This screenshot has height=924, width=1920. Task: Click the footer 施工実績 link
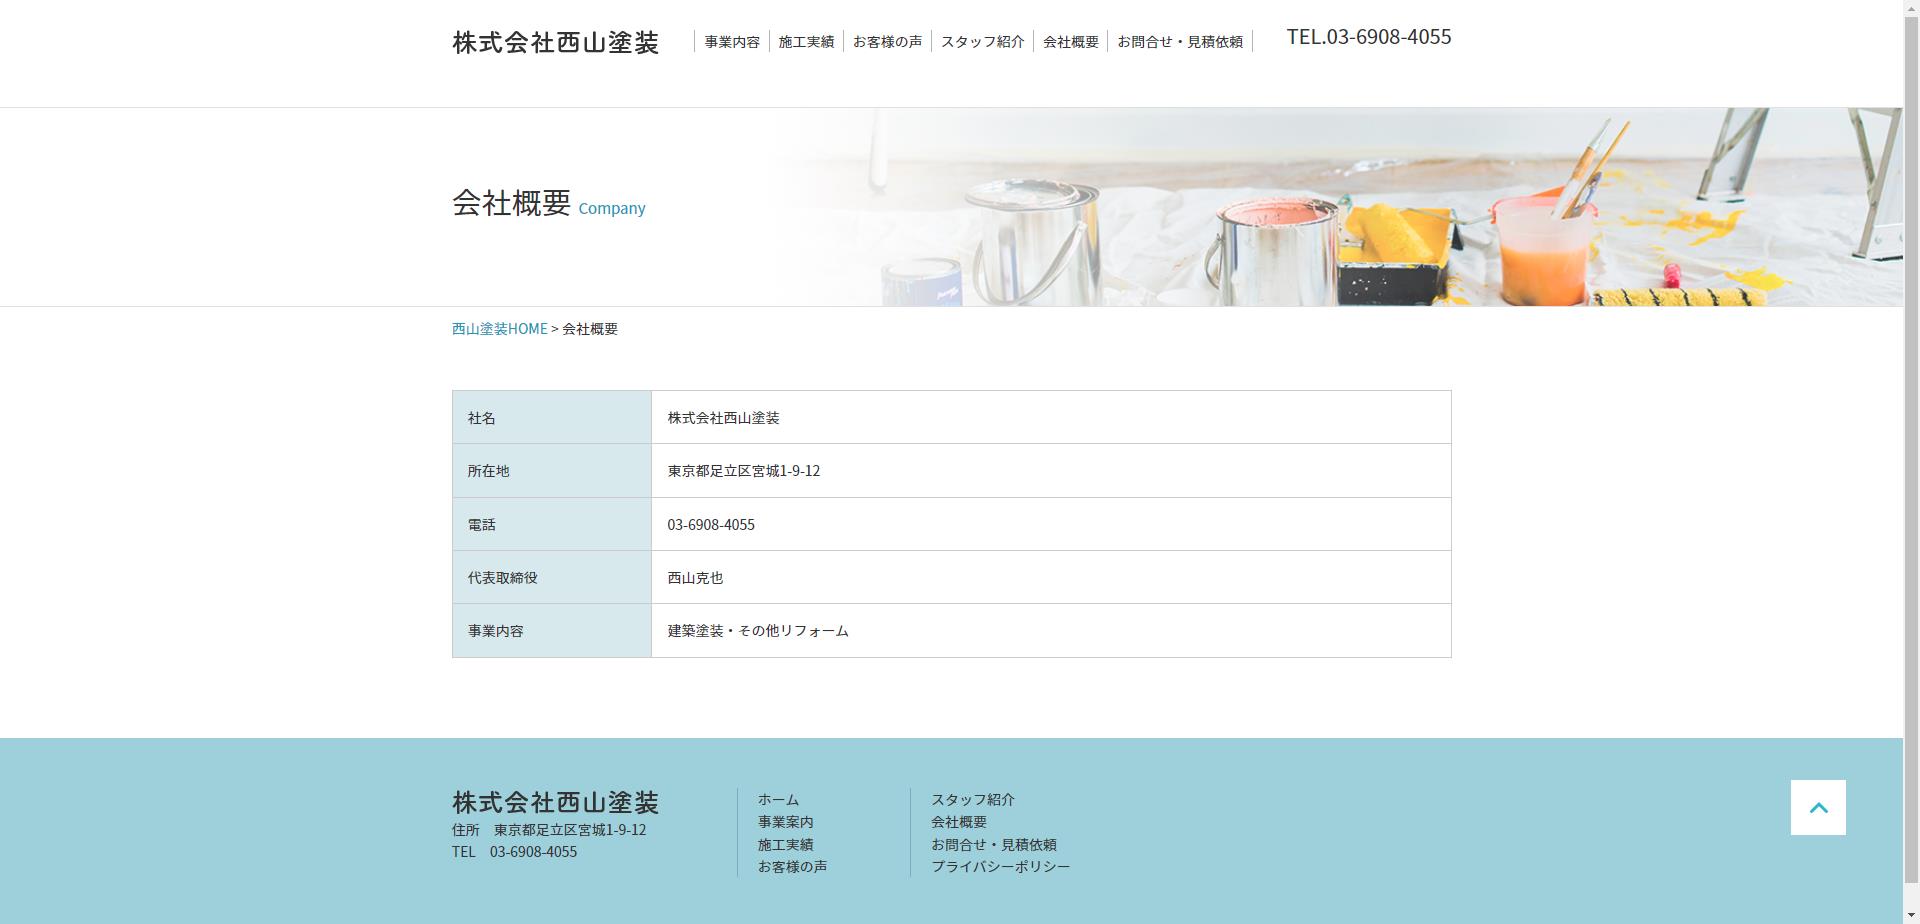pos(785,845)
